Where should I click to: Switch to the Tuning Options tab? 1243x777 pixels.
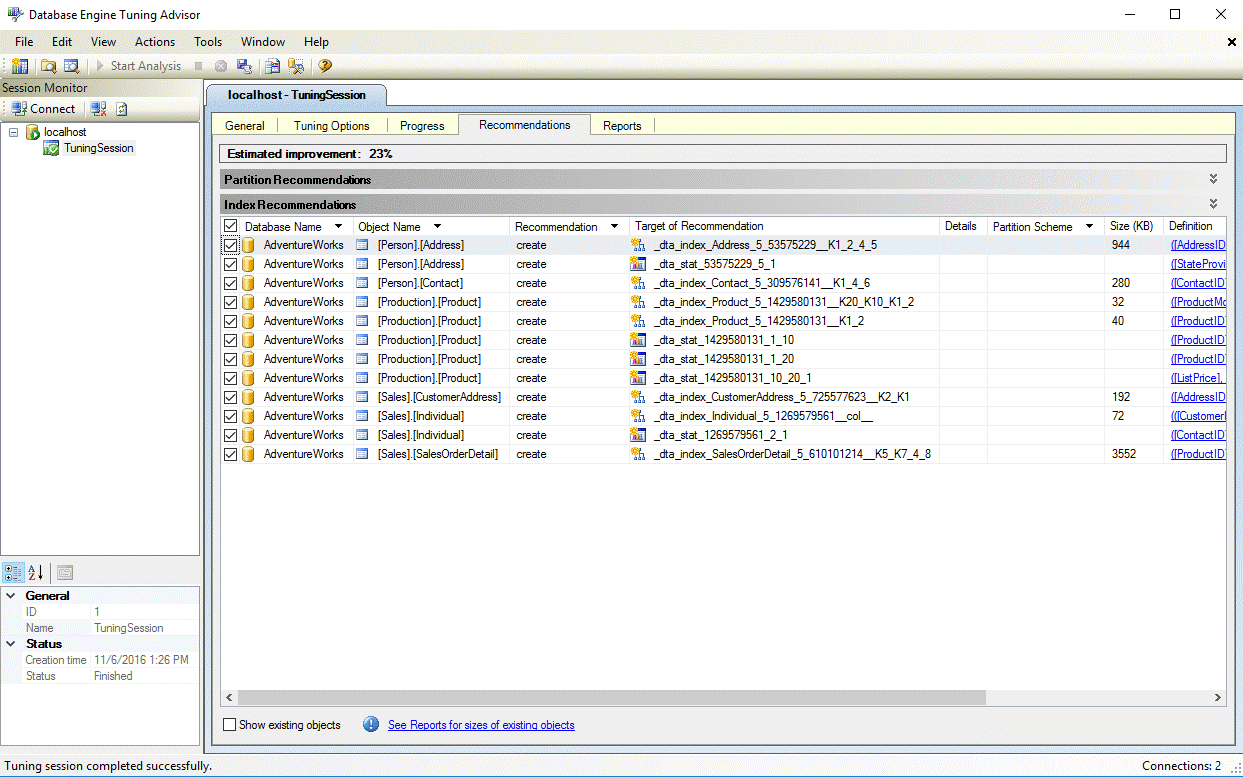(332, 125)
